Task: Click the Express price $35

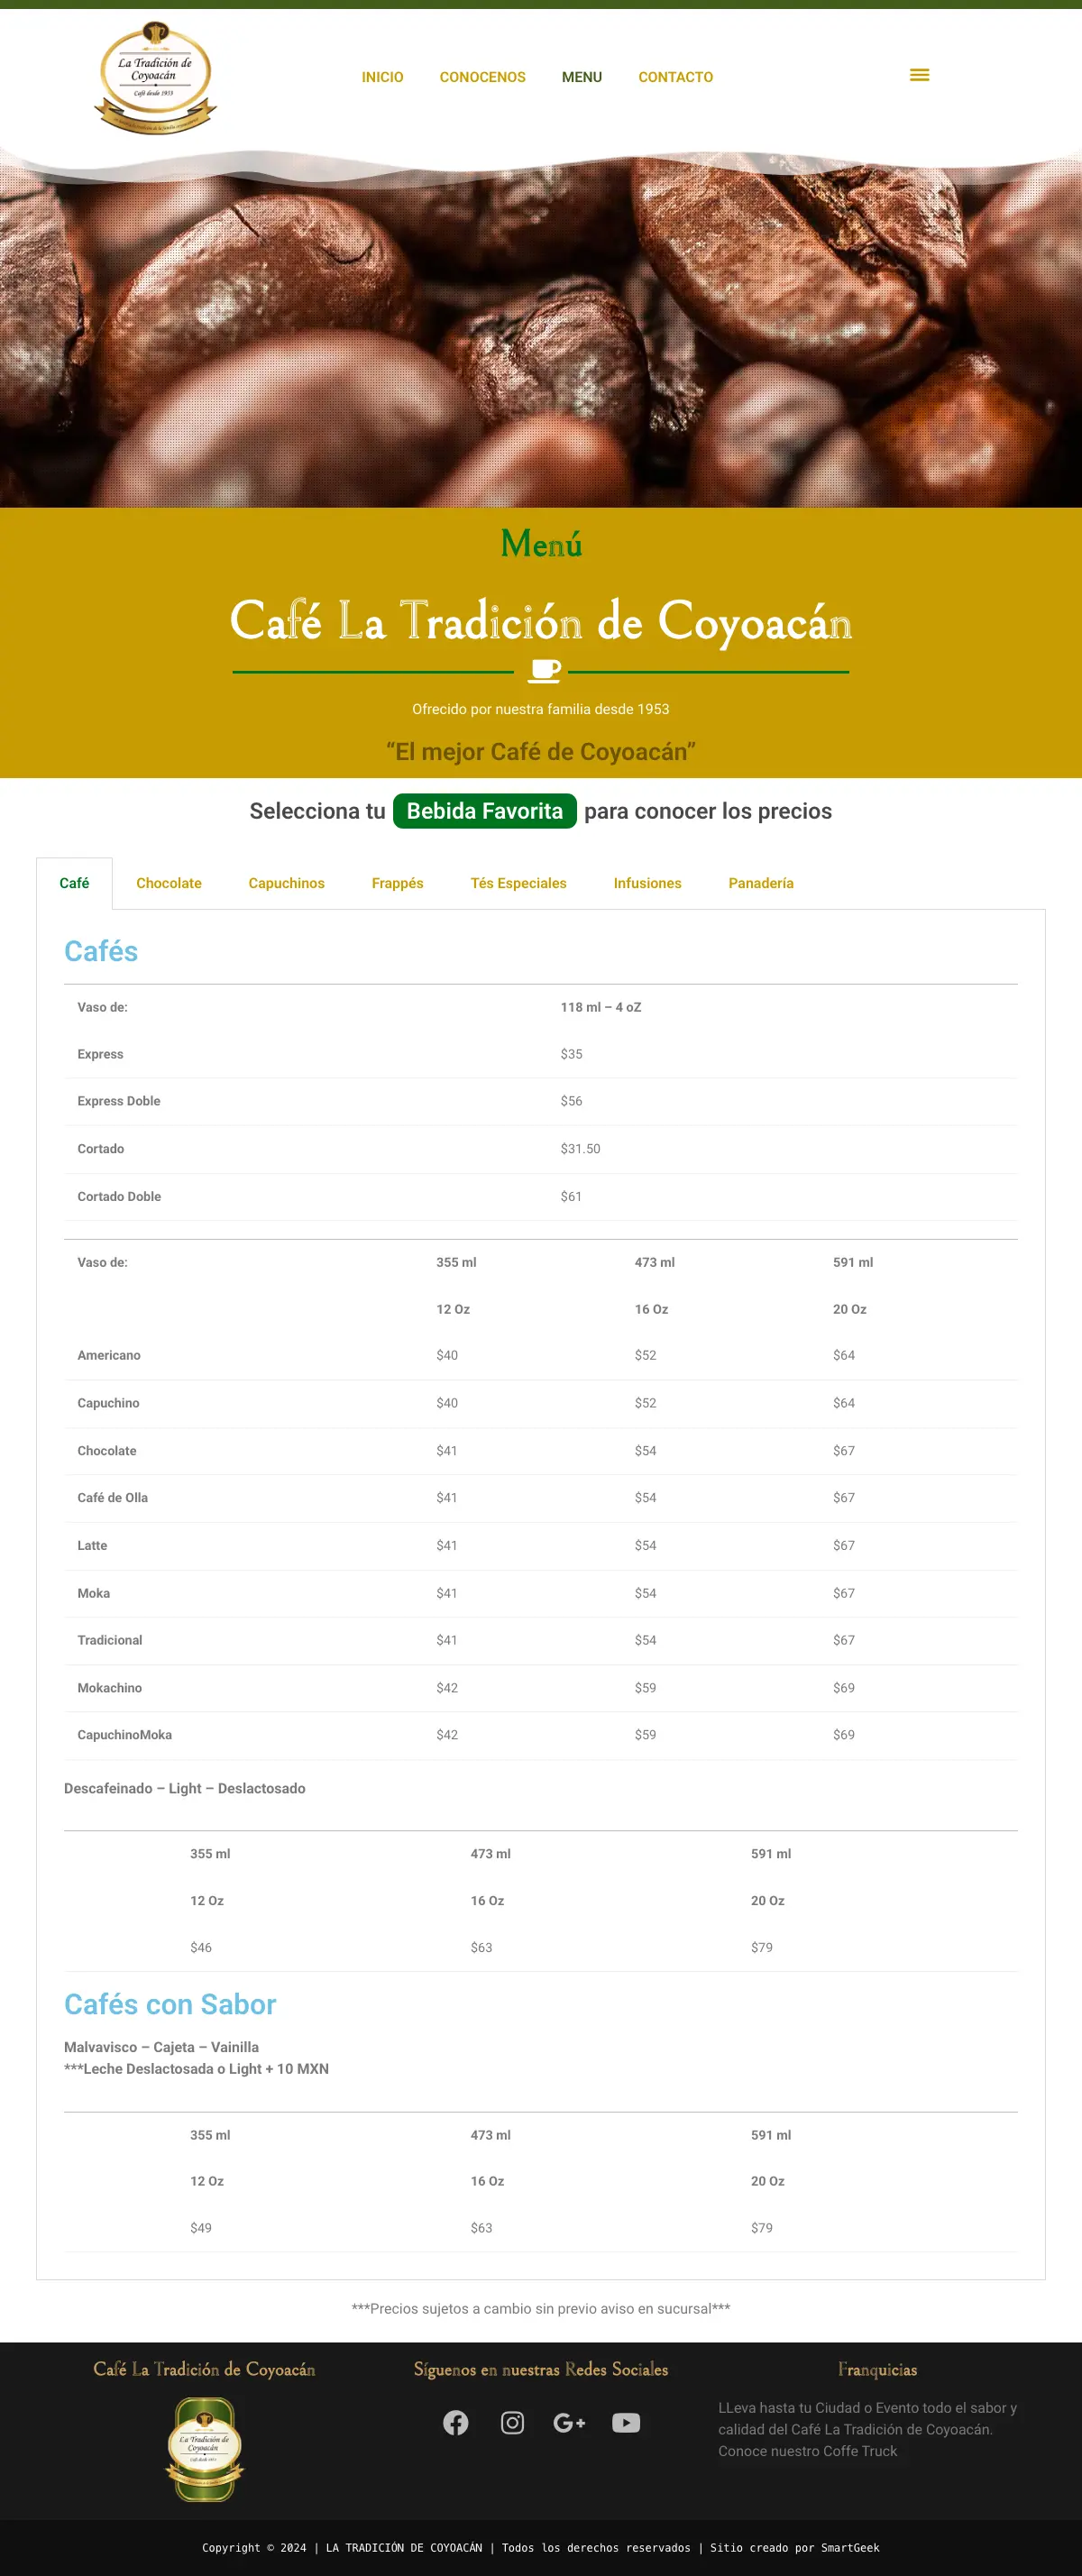Action: coord(571,1054)
